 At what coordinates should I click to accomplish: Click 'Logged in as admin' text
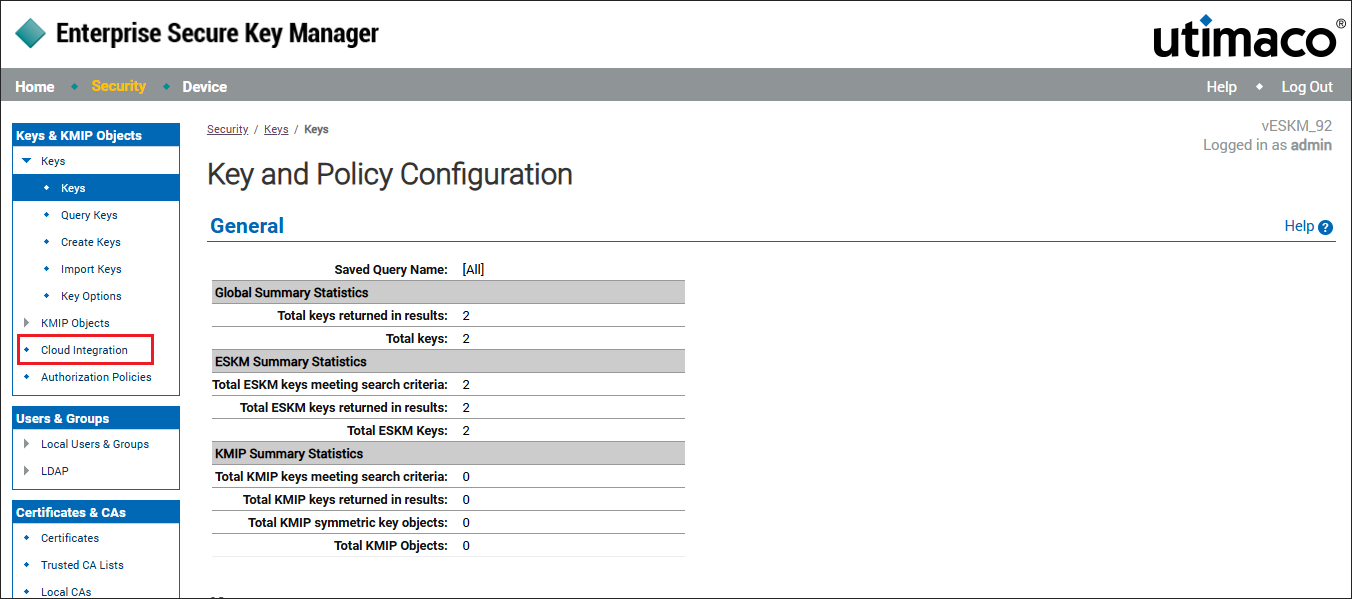1267,145
